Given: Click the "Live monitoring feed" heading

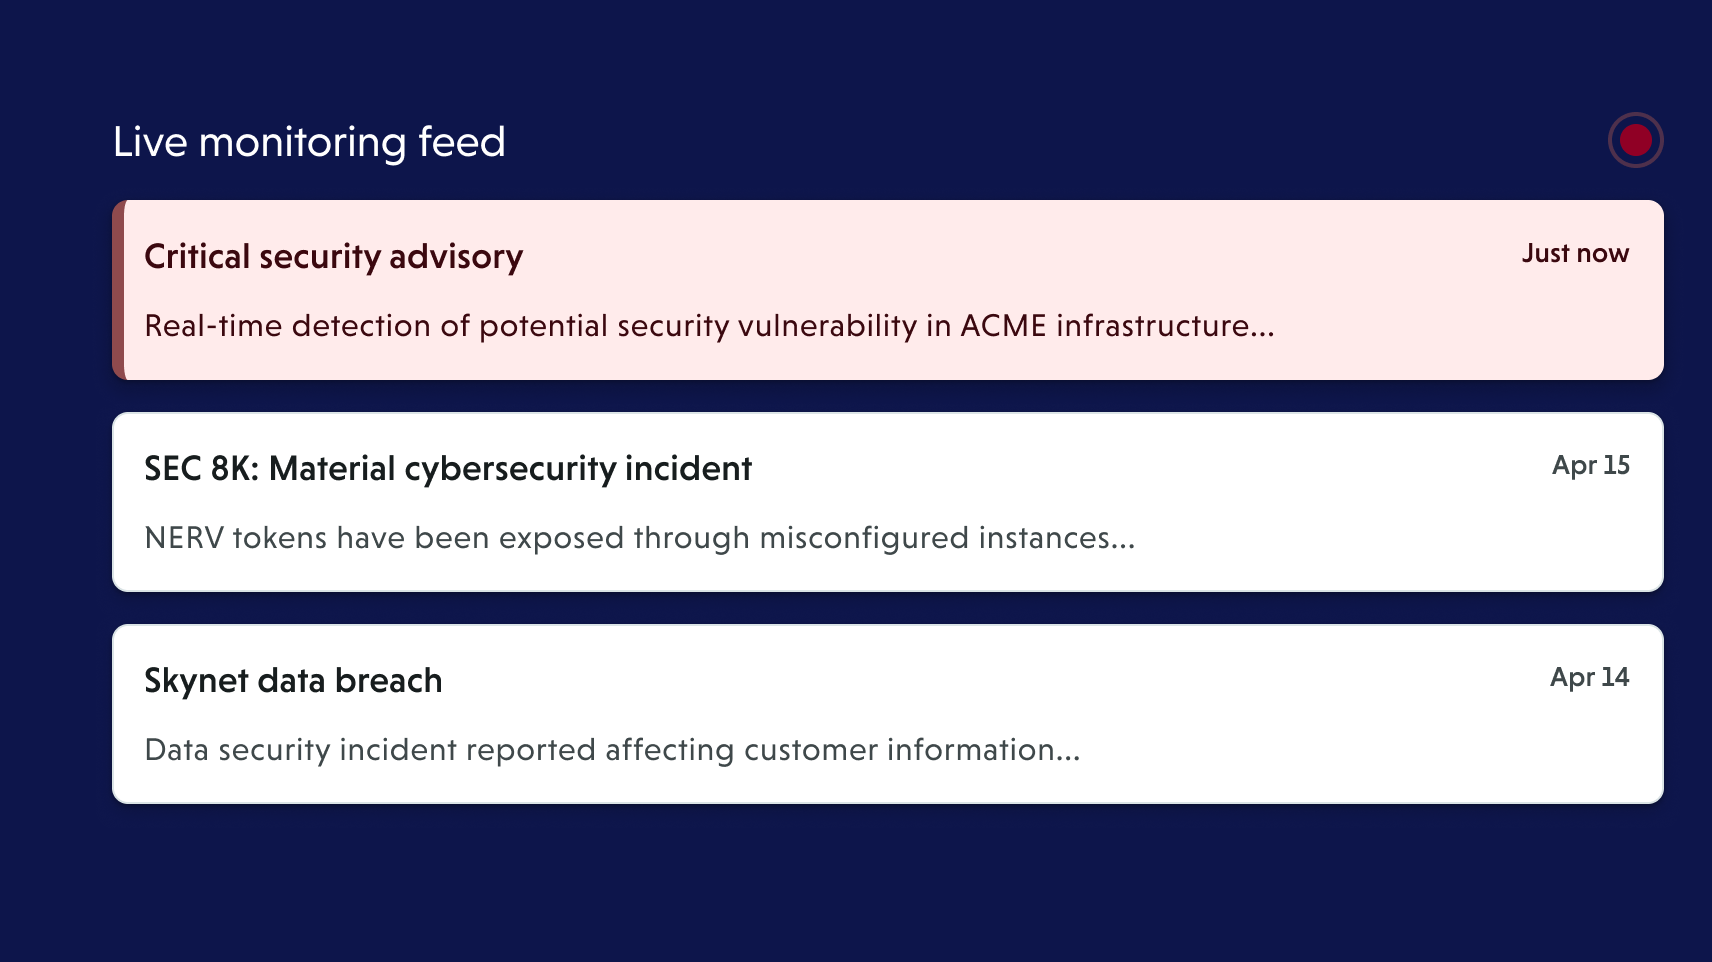Looking at the screenshot, I should pyautogui.click(x=309, y=142).
